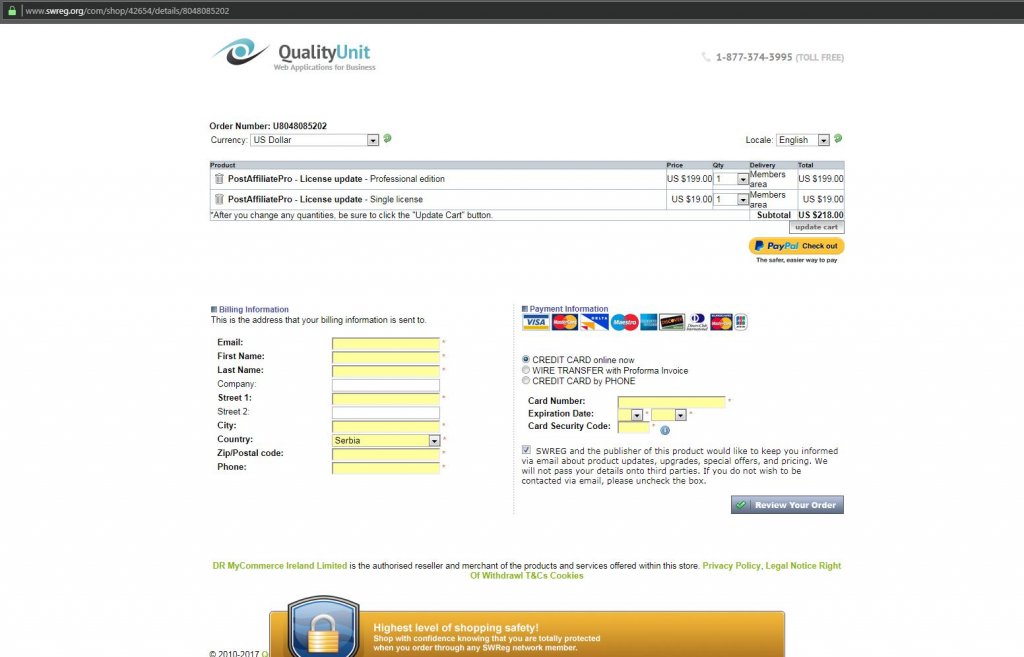Click the Visa card logo
The image size is (1024, 657).
[536, 322]
